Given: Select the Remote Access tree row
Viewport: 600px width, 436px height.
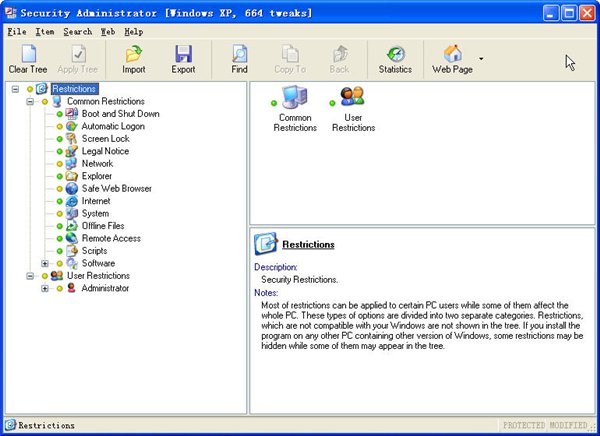Looking at the screenshot, I should pyautogui.click(x=111, y=238).
